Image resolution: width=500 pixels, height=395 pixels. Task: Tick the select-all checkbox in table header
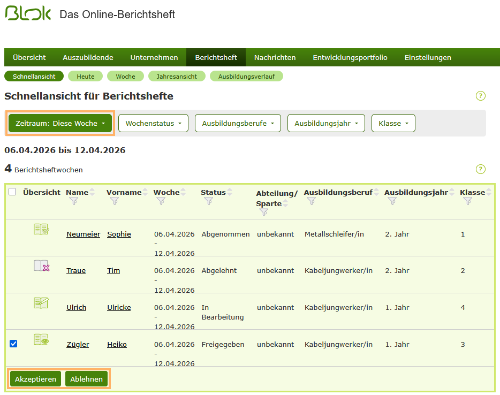pos(12,192)
